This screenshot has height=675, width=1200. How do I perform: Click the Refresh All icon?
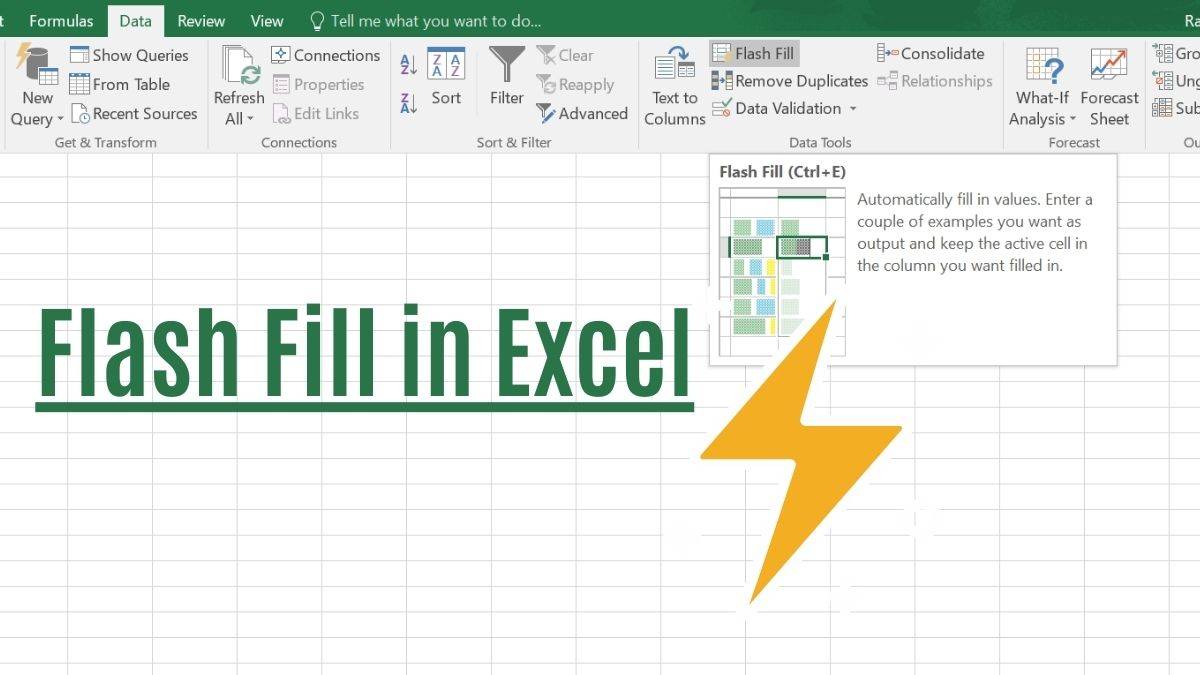pyautogui.click(x=240, y=65)
